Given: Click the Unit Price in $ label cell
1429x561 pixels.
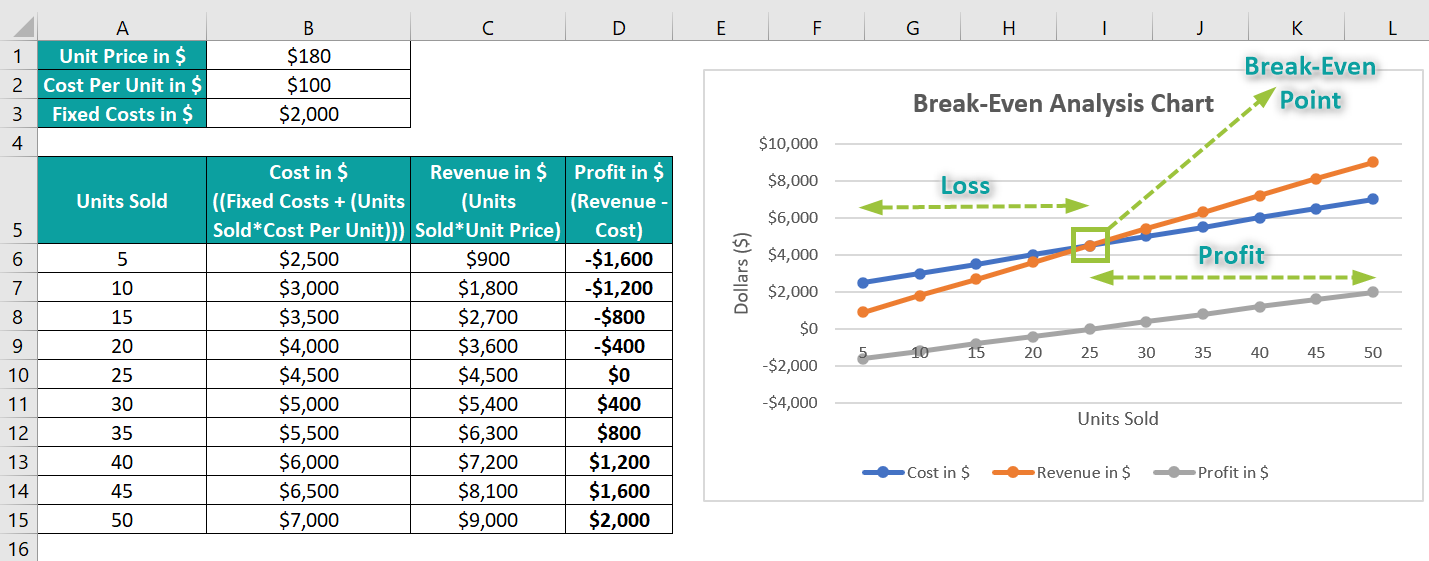Looking at the screenshot, I should coord(122,56).
